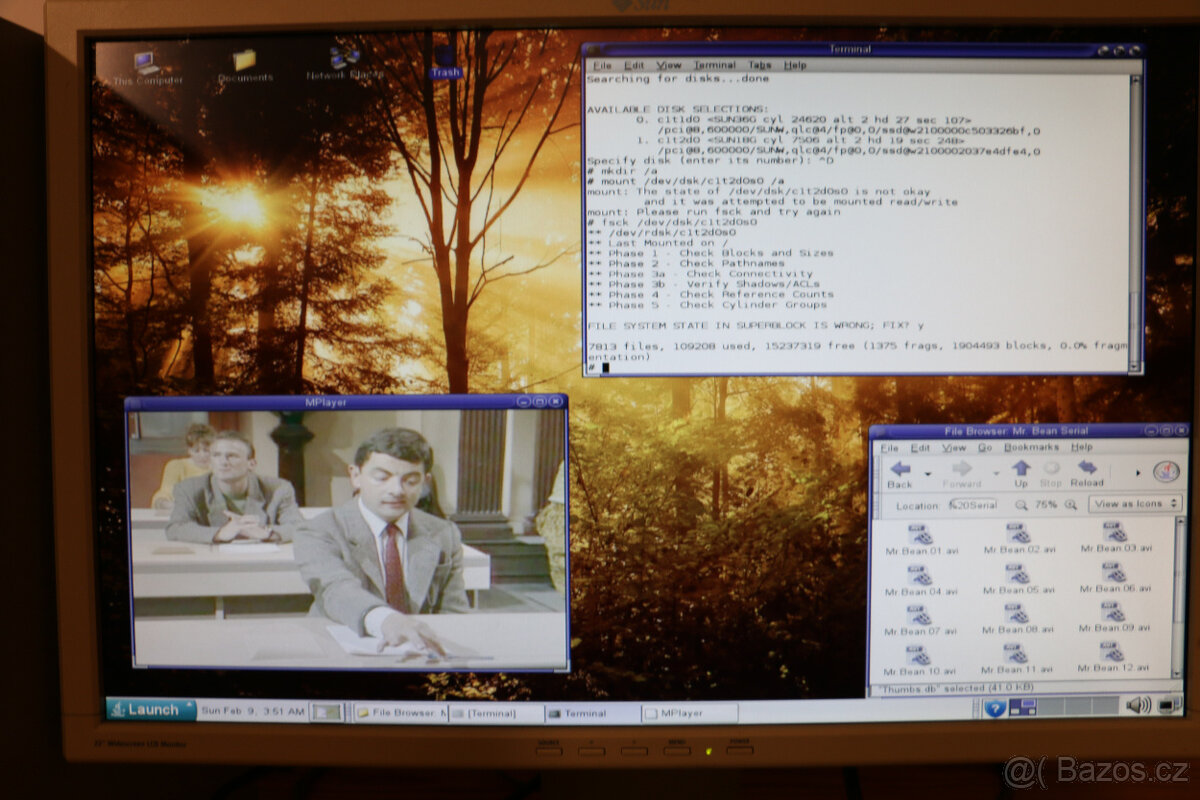1200x800 pixels.
Task: Switch to MPlayer in the taskbar
Action: (x=690, y=713)
